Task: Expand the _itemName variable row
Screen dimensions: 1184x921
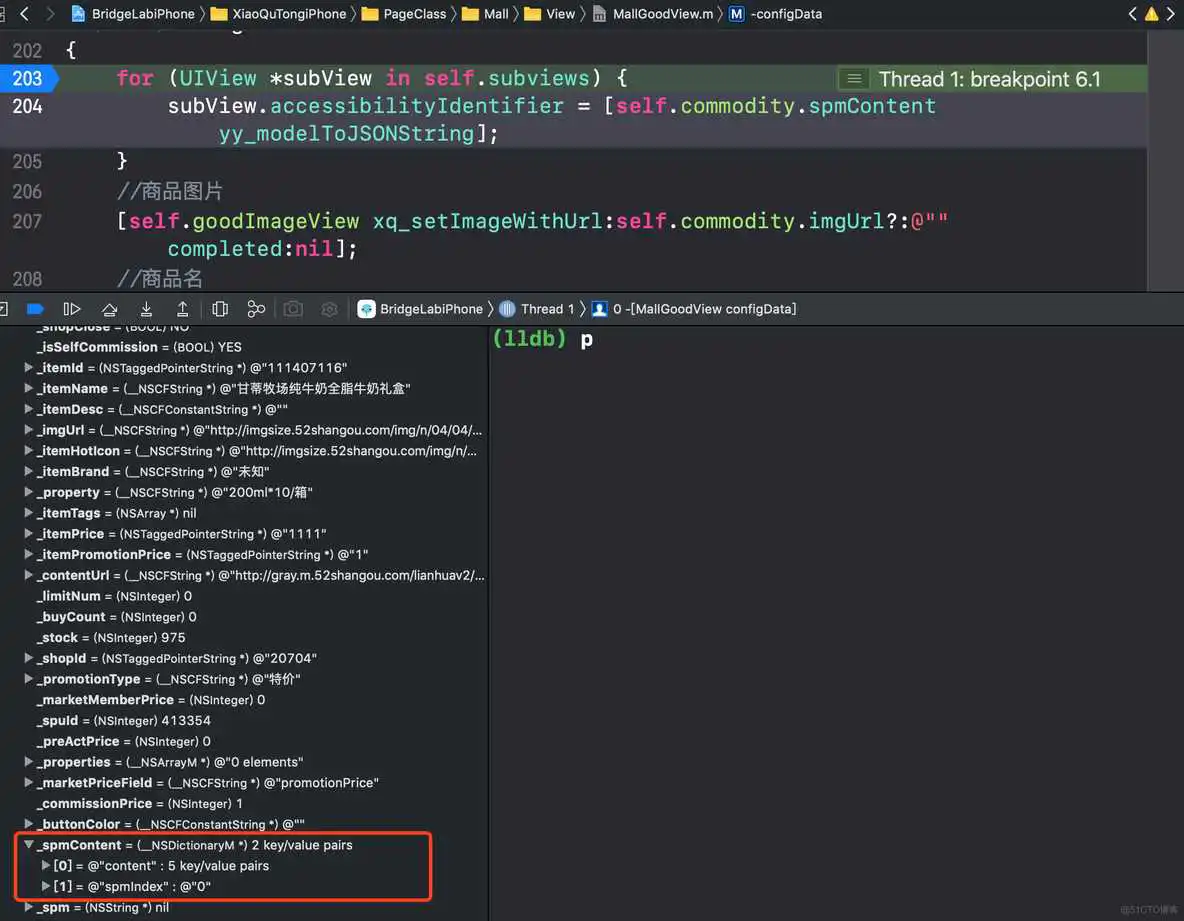Action: pyautogui.click(x=29, y=388)
